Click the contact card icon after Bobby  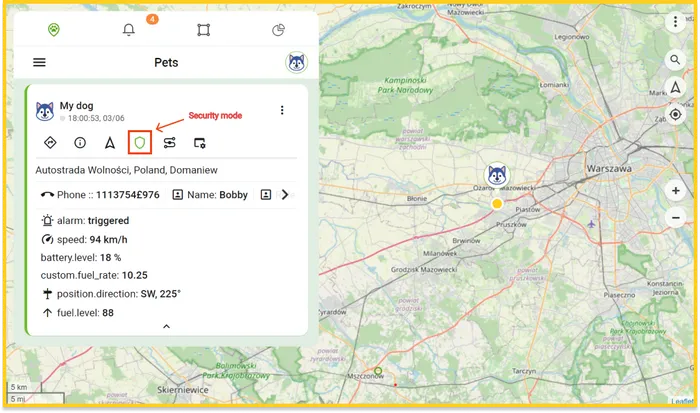point(266,195)
